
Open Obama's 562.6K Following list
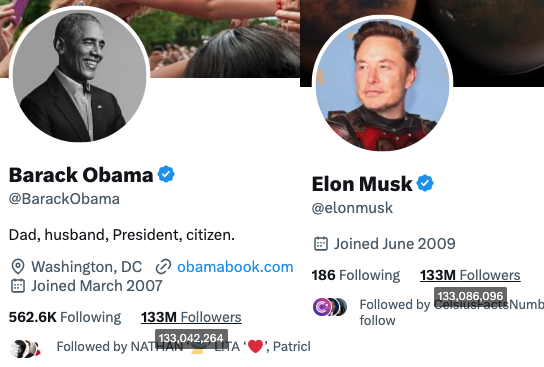[x=65, y=317]
